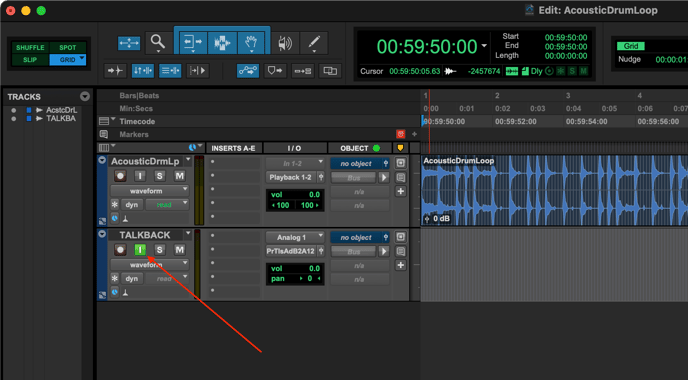Image resolution: width=688 pixels, height=380 pixels.
Task: Select SHUFFLE edit mode
Action: pos(30,47)
